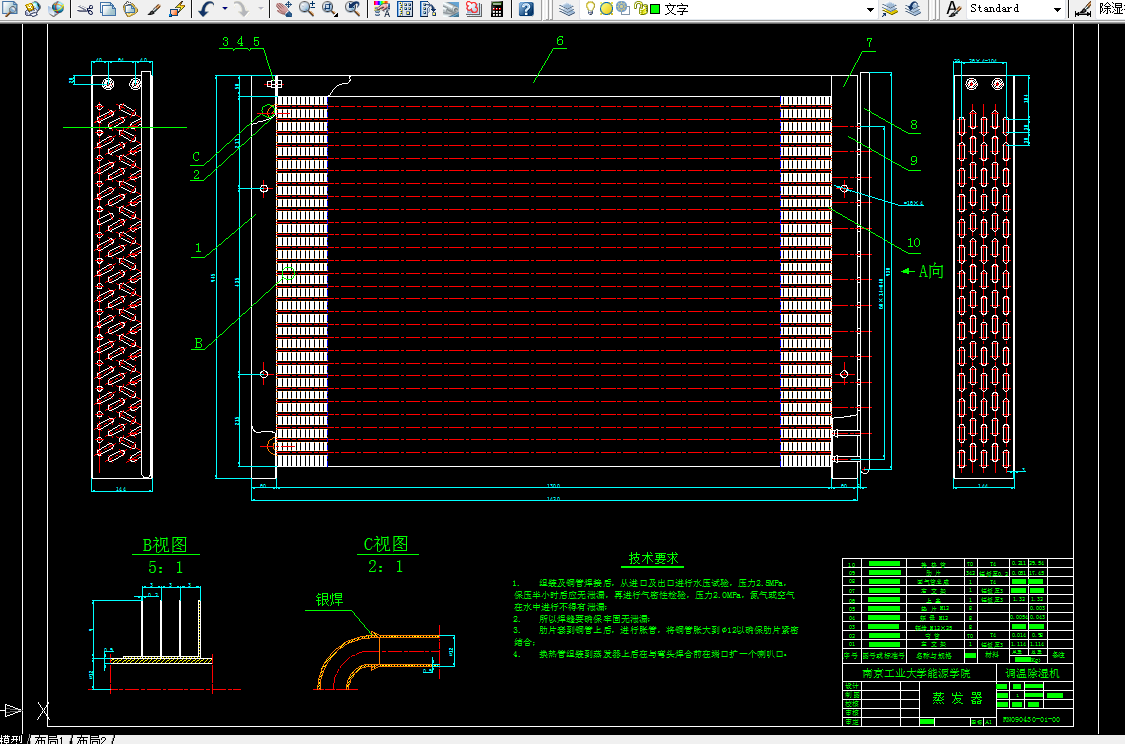Open the Undo history dropdown arrow
The height and width of the screenshot is (744, 1125).
click(x=225, y=9)
